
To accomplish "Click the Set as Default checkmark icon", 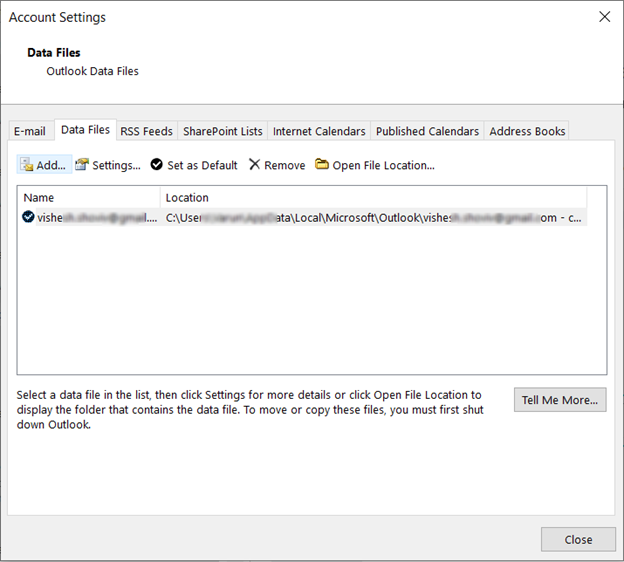I will pos(156,164).
